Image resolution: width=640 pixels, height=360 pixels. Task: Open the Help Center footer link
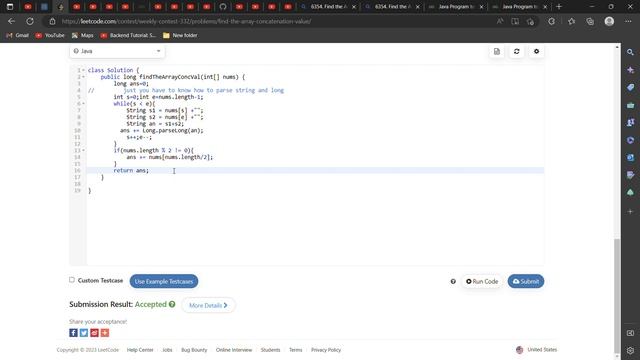(140, 350)
